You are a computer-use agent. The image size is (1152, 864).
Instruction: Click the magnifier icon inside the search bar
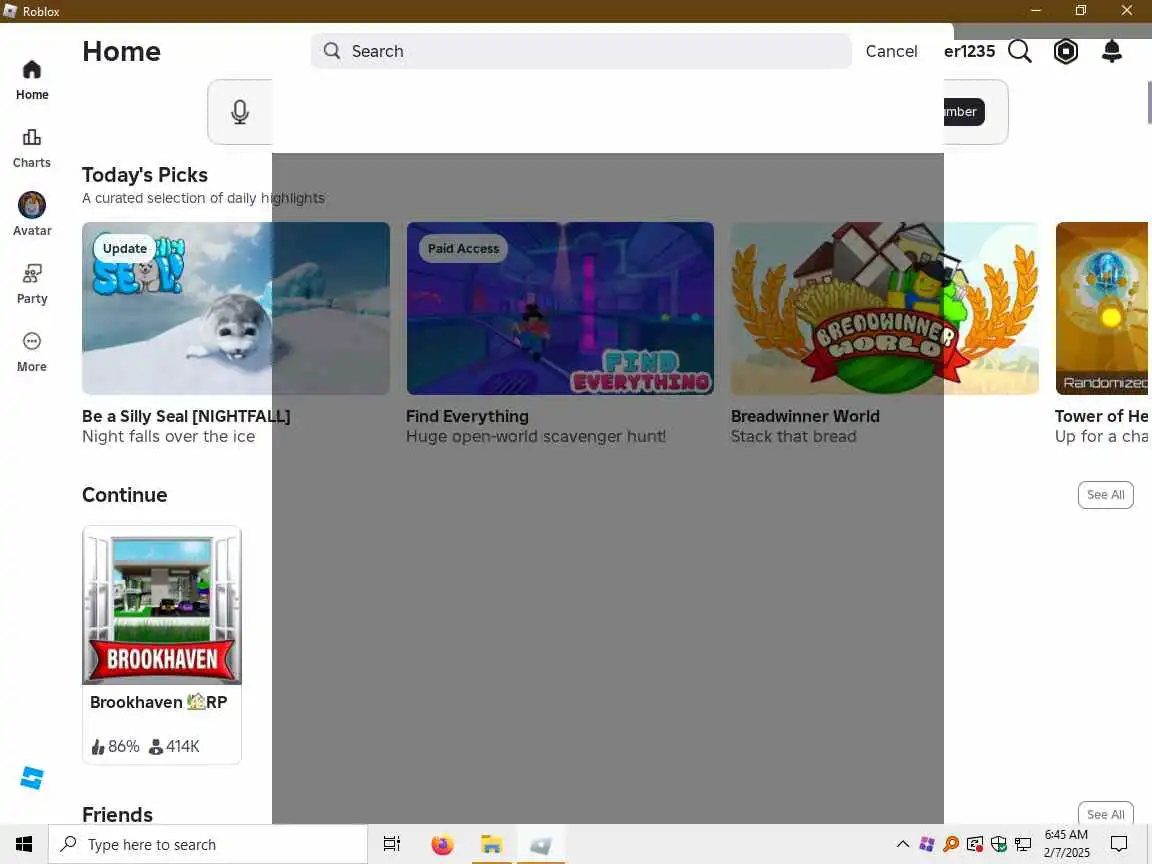coord(332,51)
